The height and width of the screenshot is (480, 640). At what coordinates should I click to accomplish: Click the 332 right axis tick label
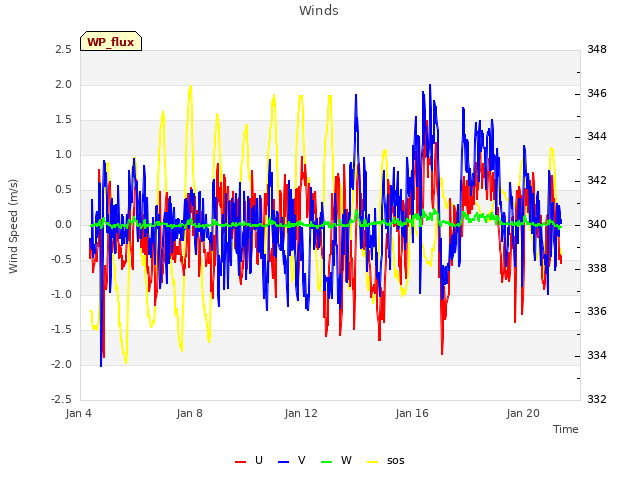(x=597, y=399)
